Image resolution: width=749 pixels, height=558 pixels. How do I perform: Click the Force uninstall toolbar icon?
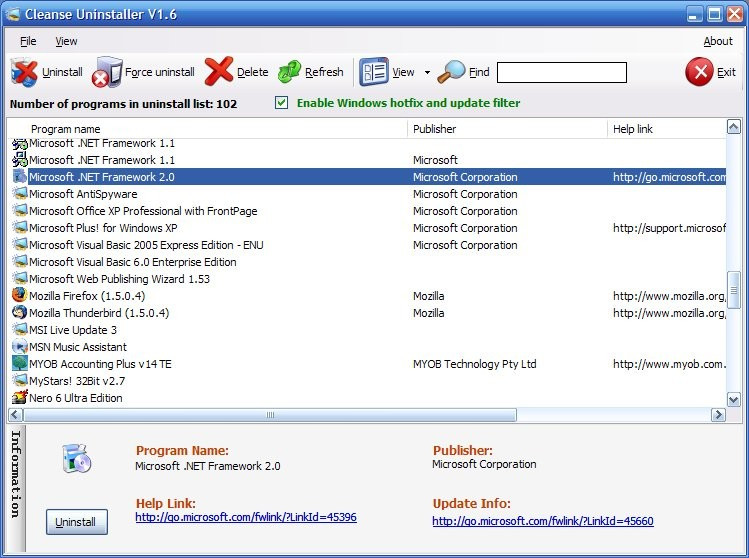[x=107, y=72]
